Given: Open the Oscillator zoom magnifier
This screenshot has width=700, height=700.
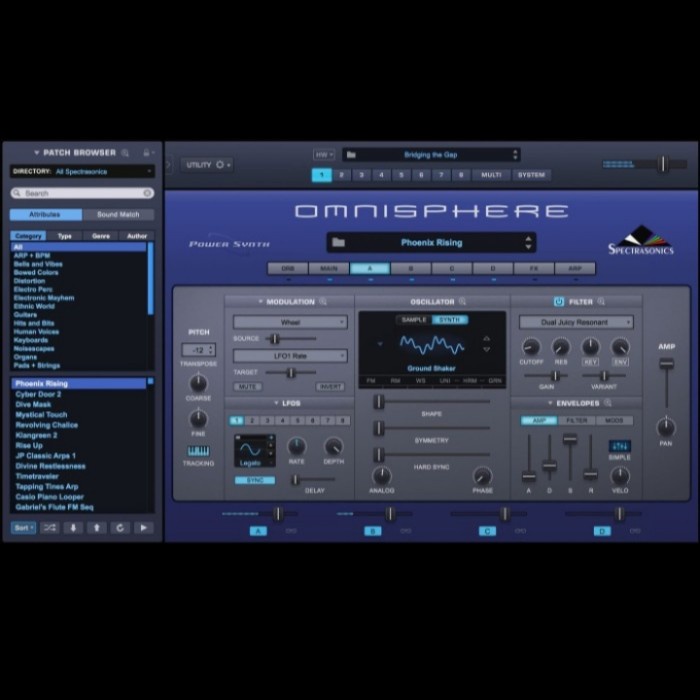Looking at the screenshot, I should pos(462,302).
